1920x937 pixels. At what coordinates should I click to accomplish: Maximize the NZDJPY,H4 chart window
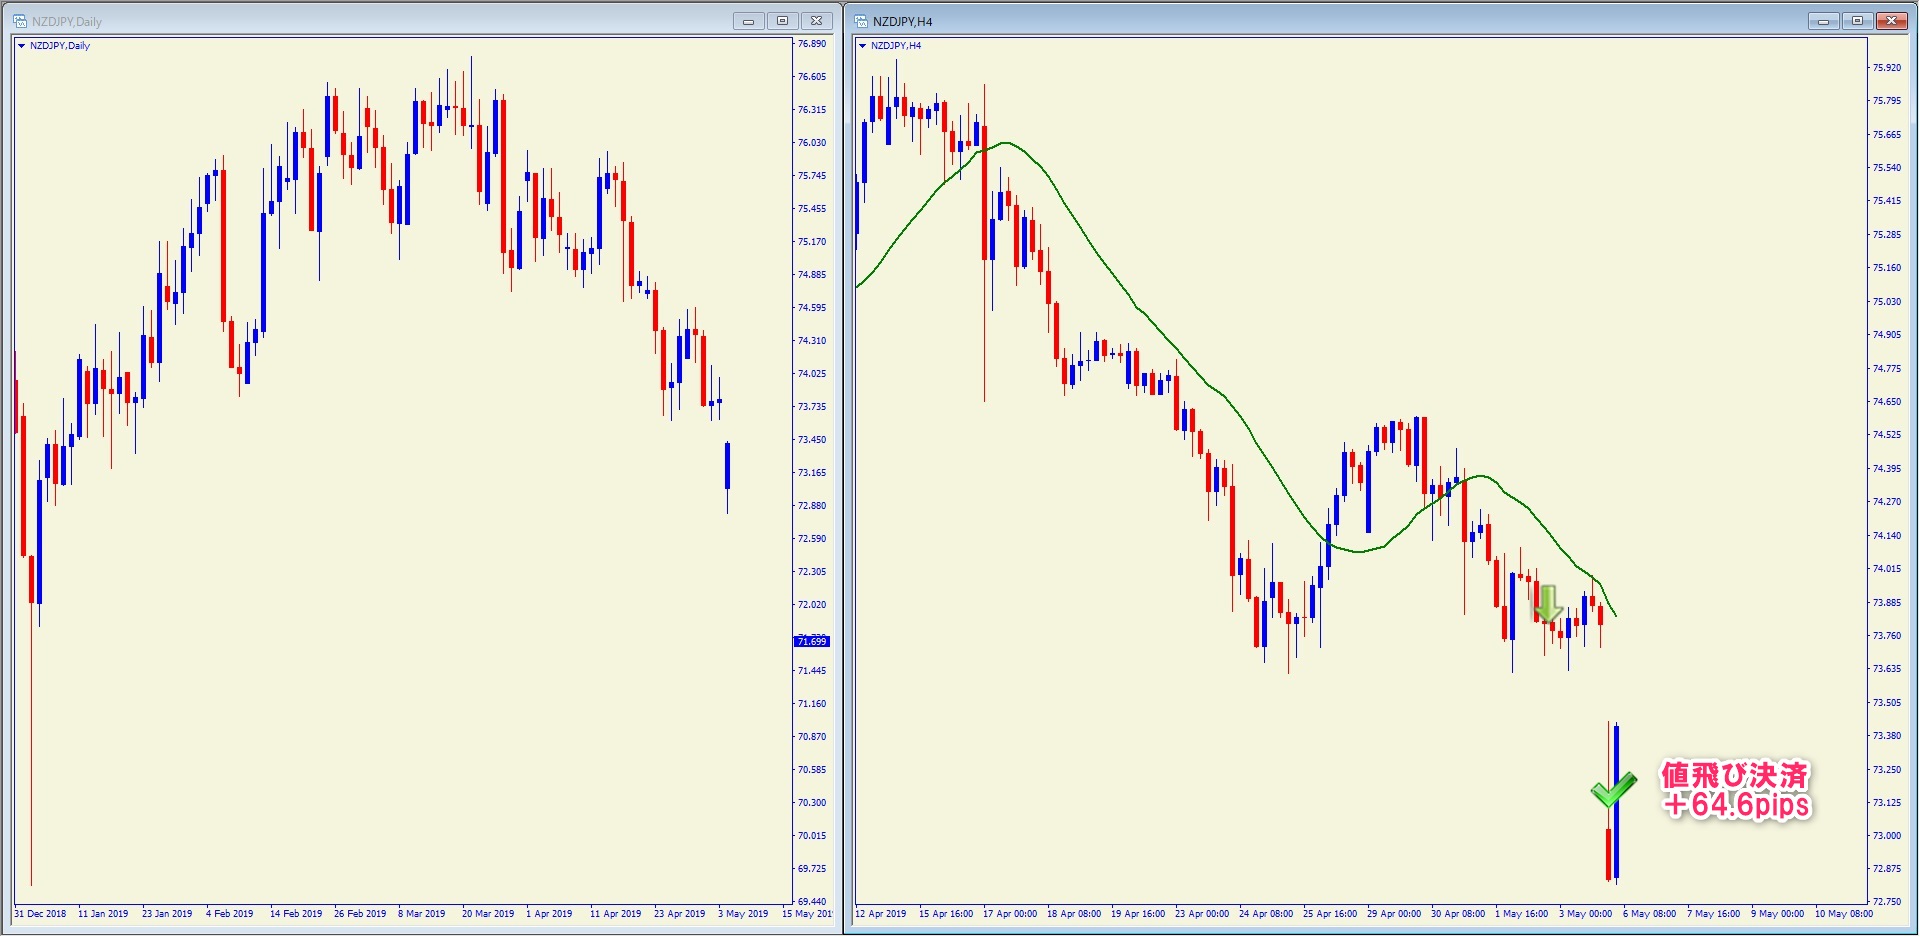[x=1857, y=21]
